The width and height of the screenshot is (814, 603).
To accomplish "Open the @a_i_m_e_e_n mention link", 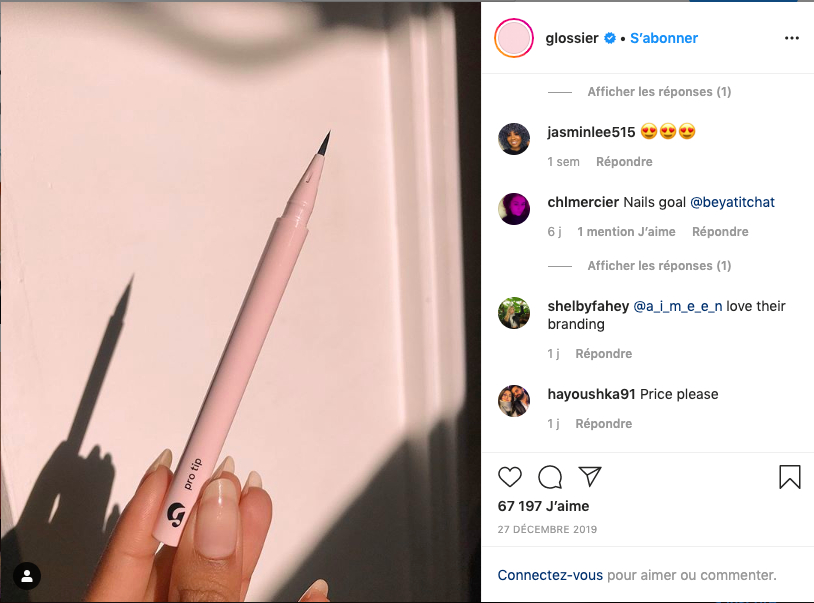I will 677,306.
